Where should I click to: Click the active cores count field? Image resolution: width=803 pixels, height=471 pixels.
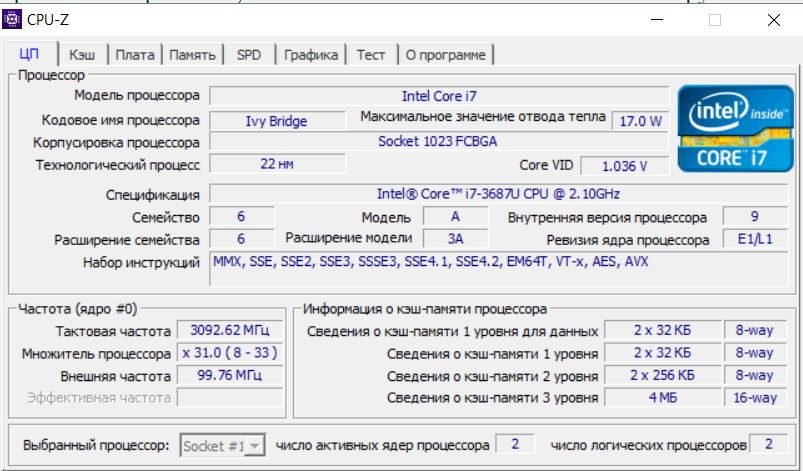[x=515, y=444]
